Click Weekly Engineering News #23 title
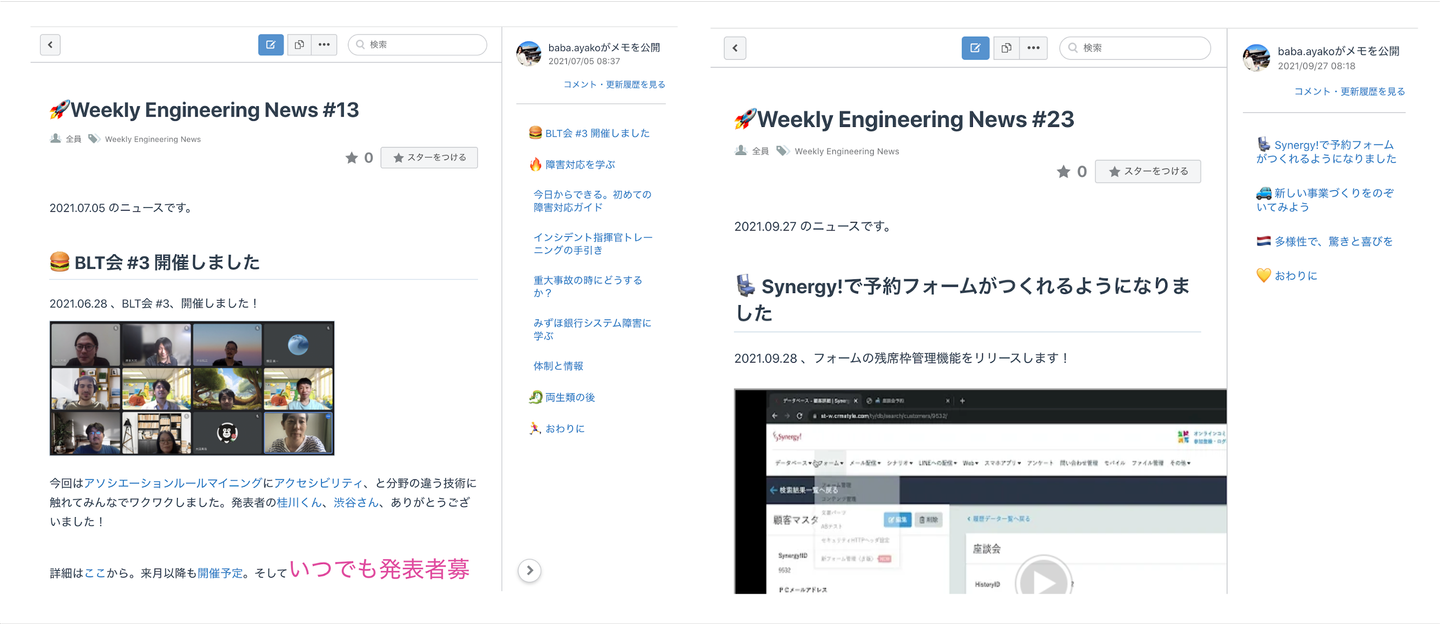 [x=904, y=120]
